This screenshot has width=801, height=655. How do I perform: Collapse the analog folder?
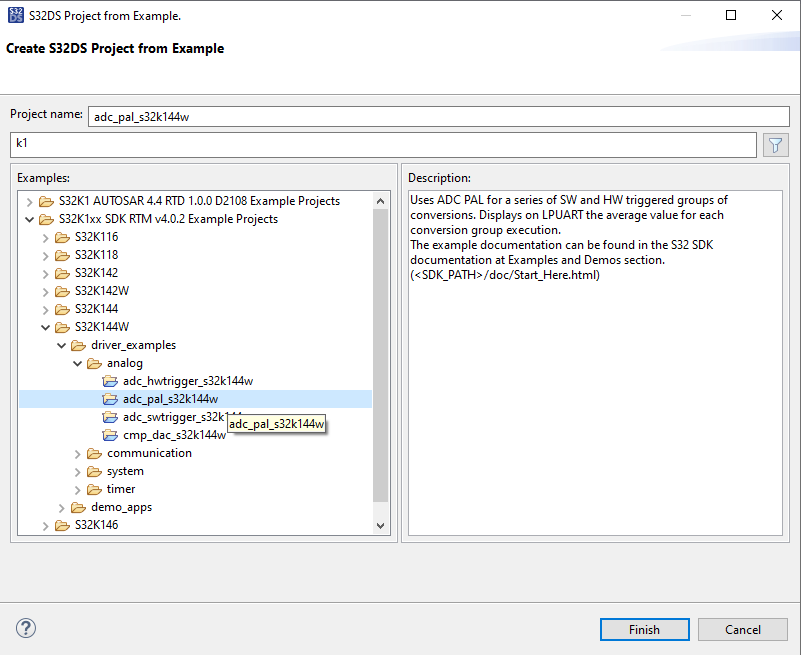click(78, 363)
